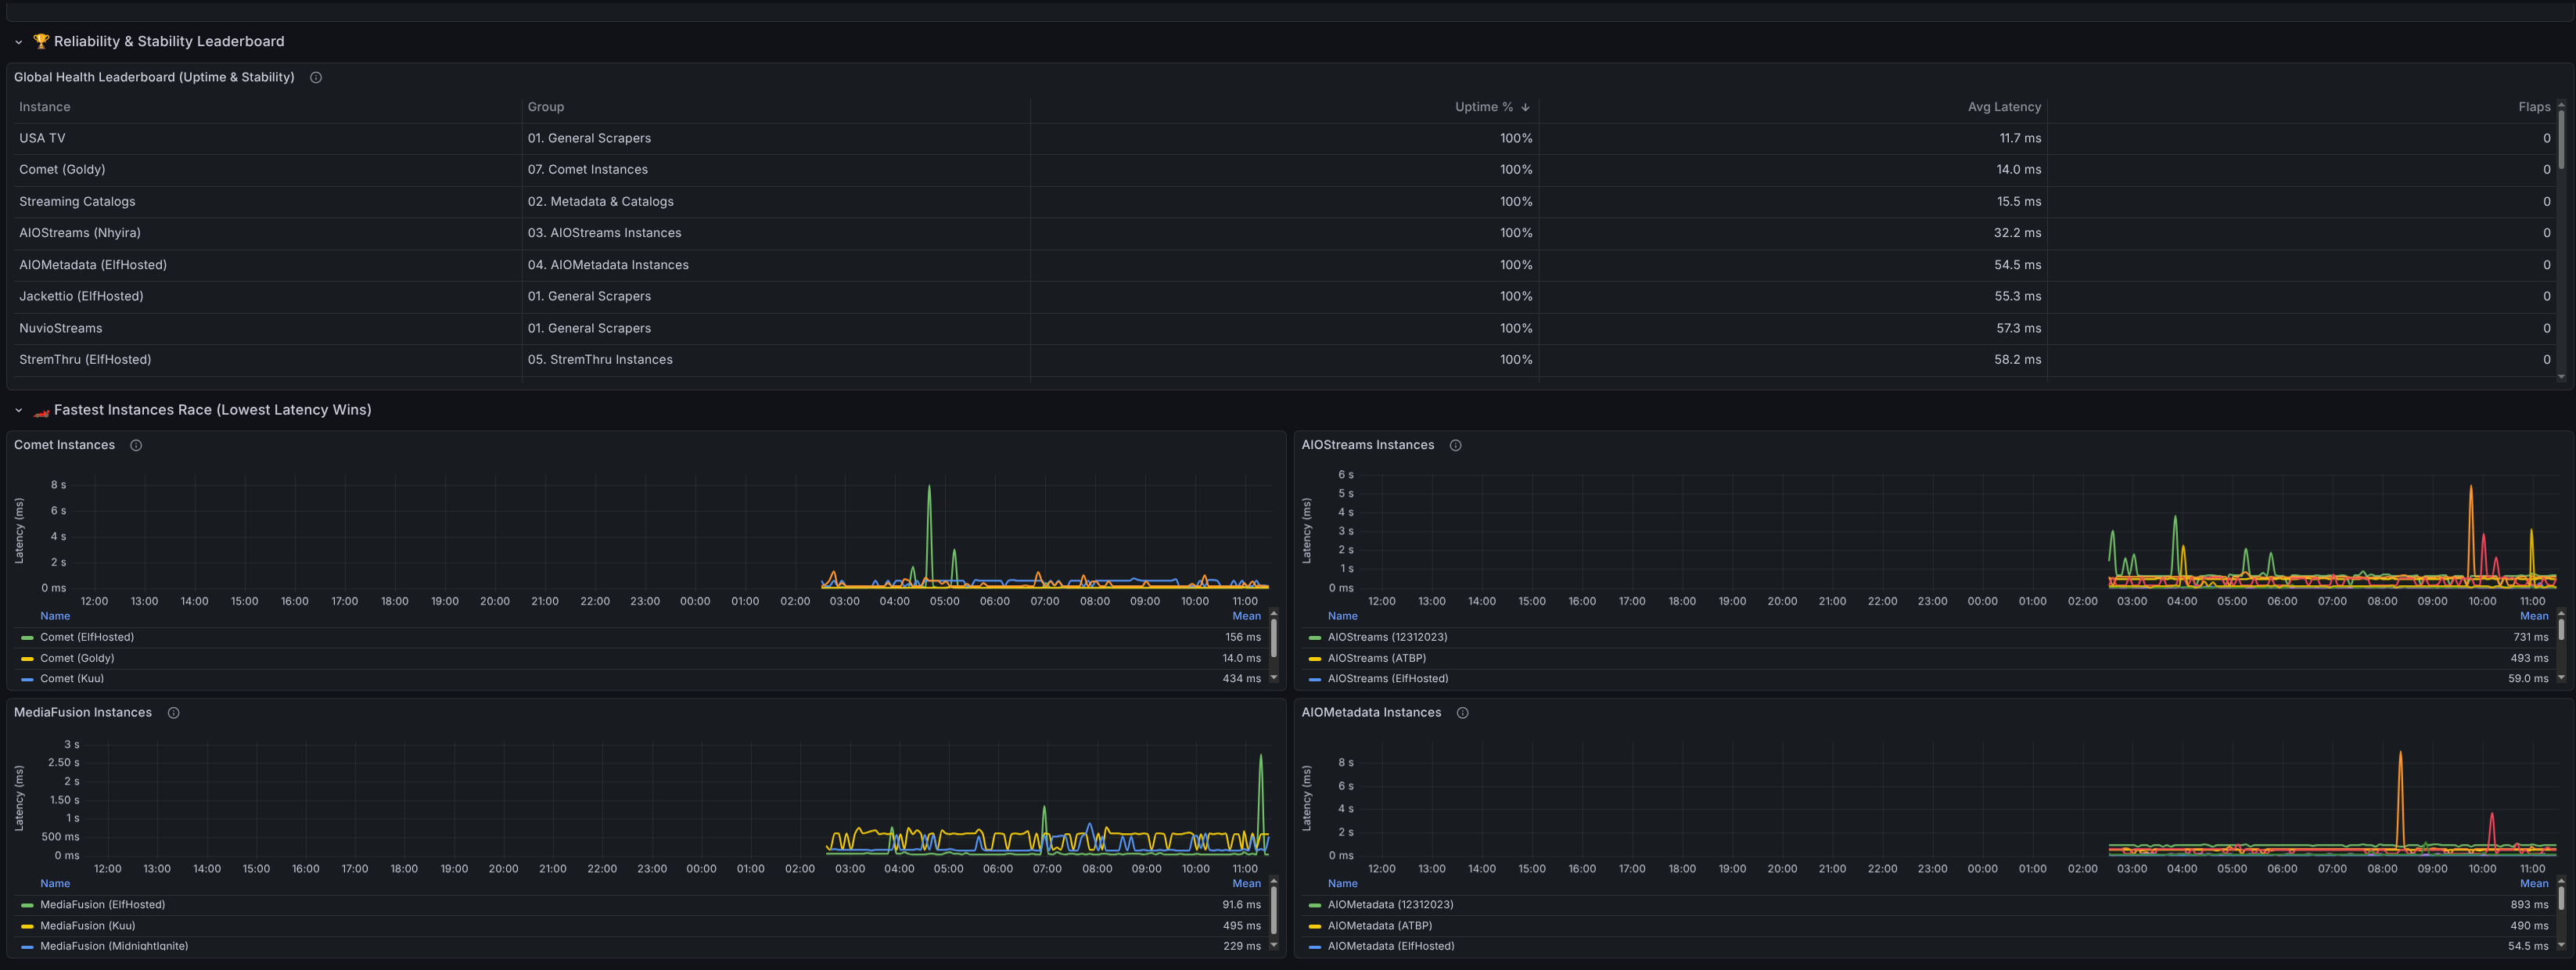The image size is (2576, 970).
Task: Click info icon next to AIOStreams Instances
Action: tap(1456, 445)
